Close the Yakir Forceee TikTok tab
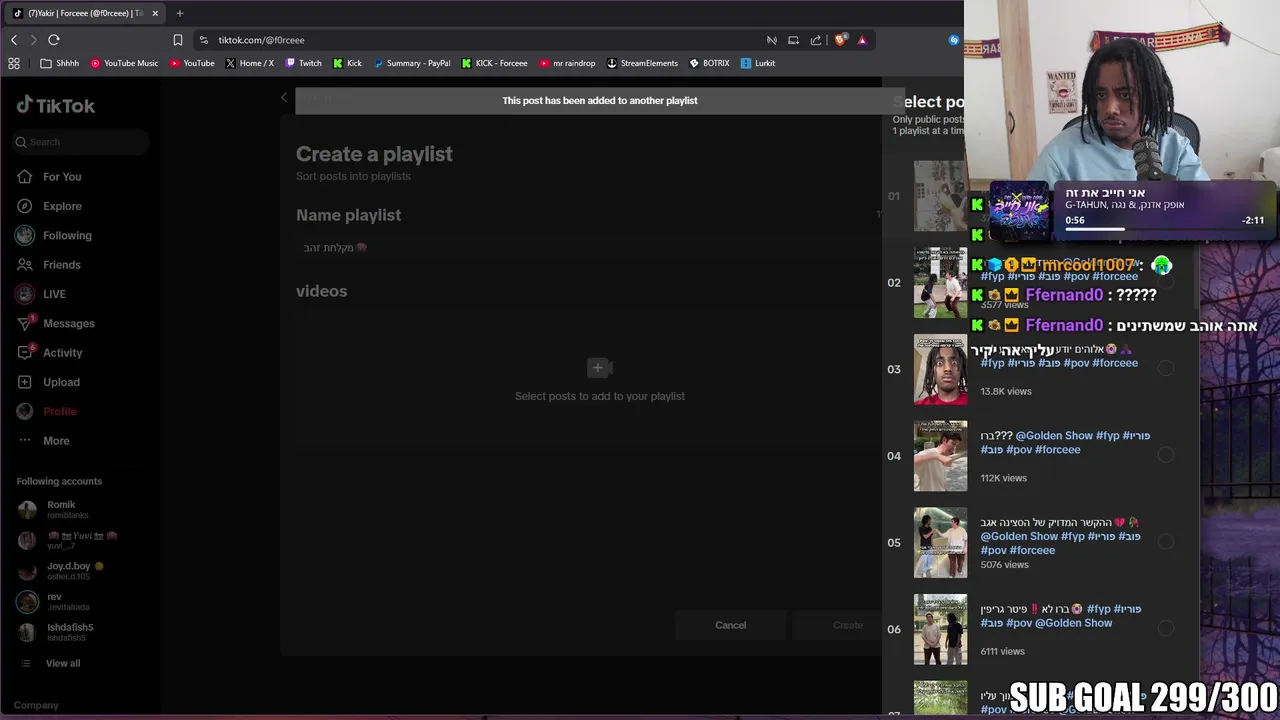The height and width of the screenshot is (720, 1280). (x=155, y=13)
